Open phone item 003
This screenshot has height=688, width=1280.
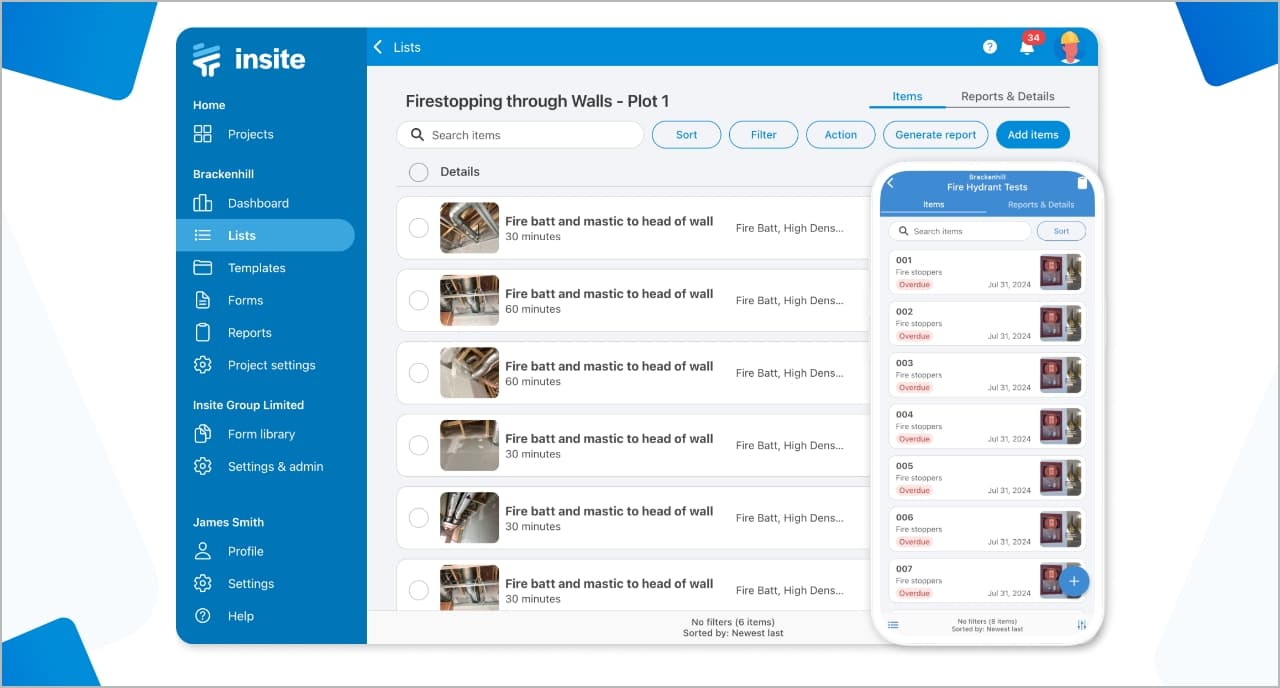click(986, 375)
